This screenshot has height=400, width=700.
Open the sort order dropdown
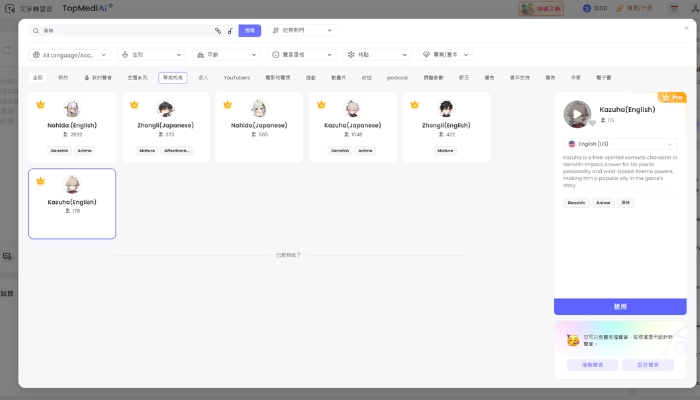[302, 30]
